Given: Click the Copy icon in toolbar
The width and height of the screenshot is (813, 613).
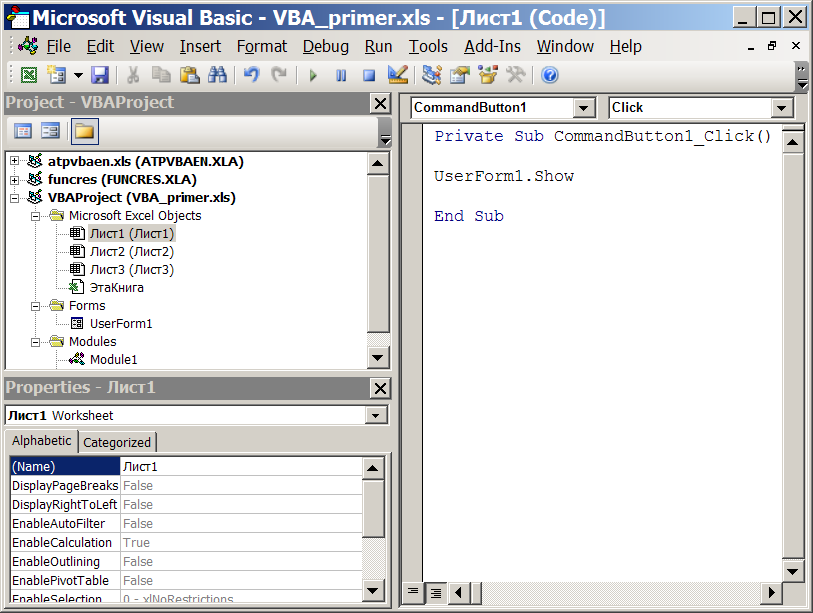Looking at the screenshot, I should tap(161, 75).
